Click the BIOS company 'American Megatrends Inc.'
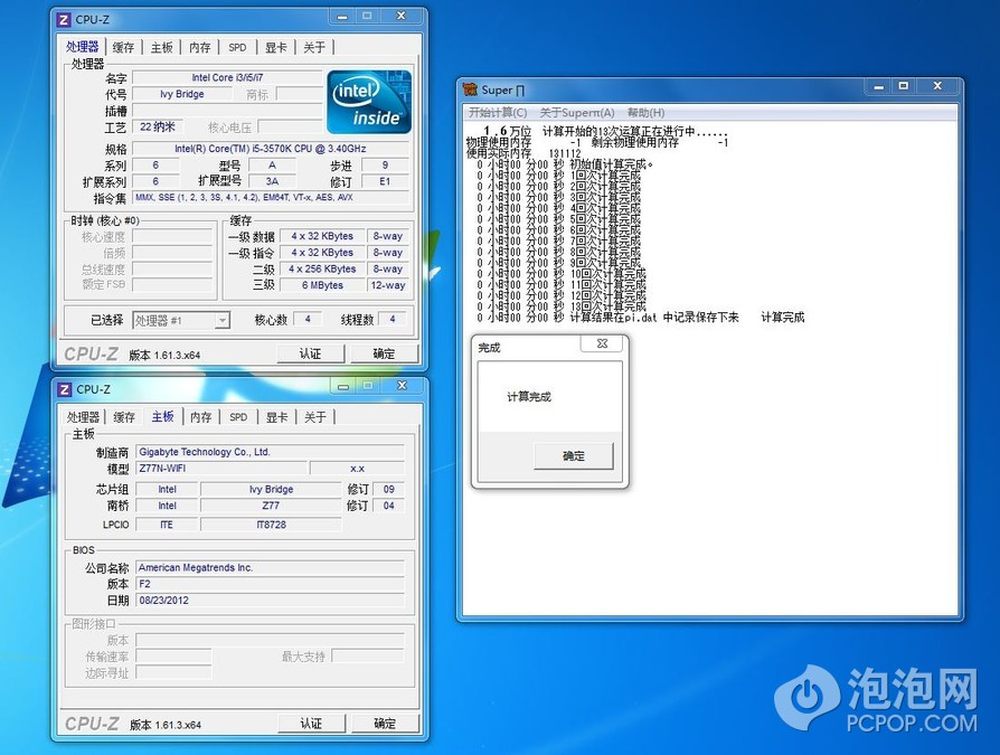The image size is (1000, 755). (270, 568)
